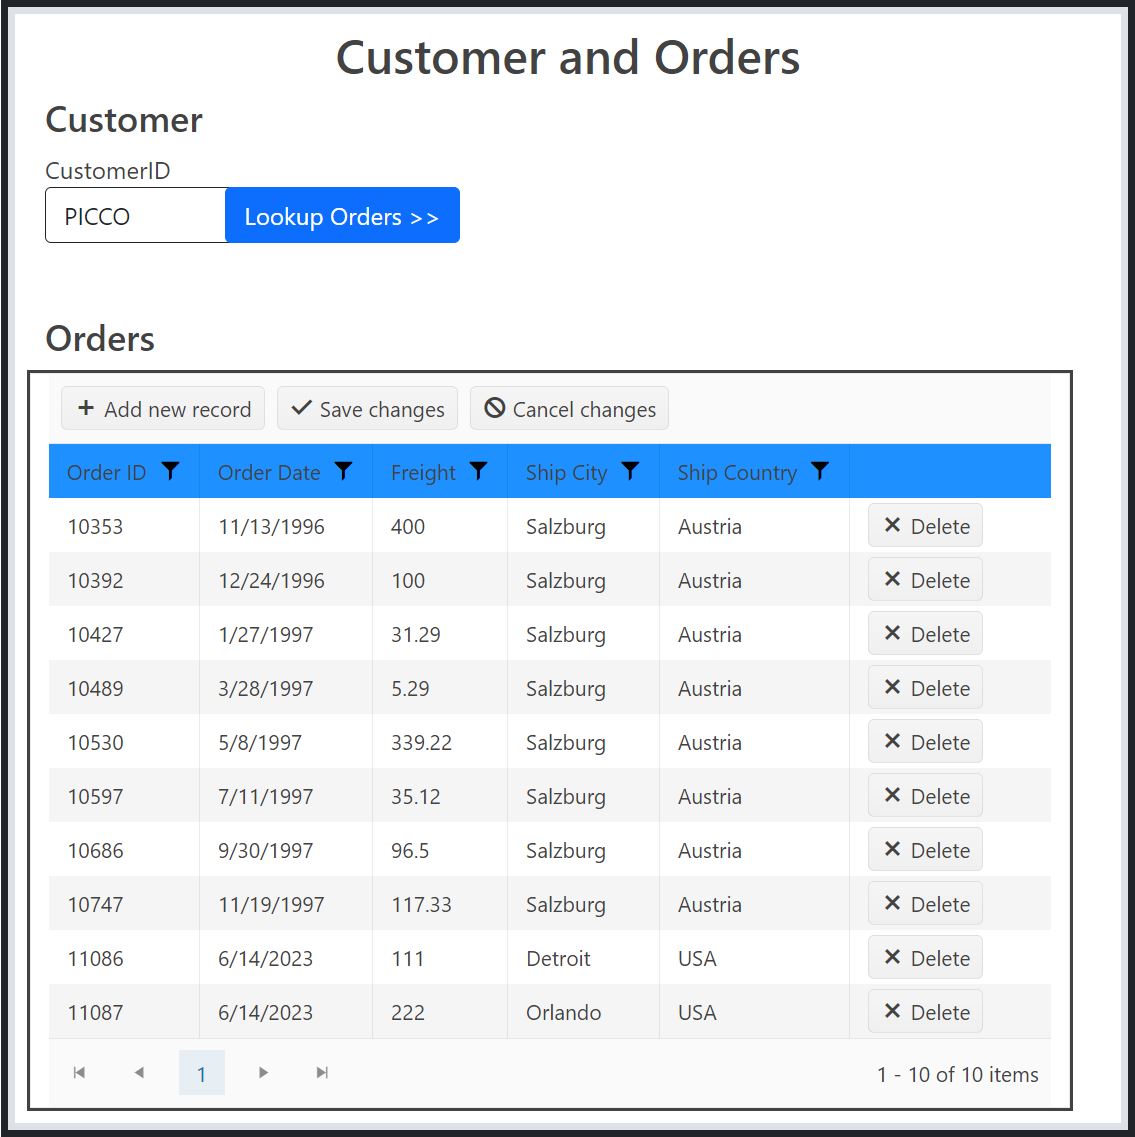Select the Orlando ship city cell

tap(583, 1012)
